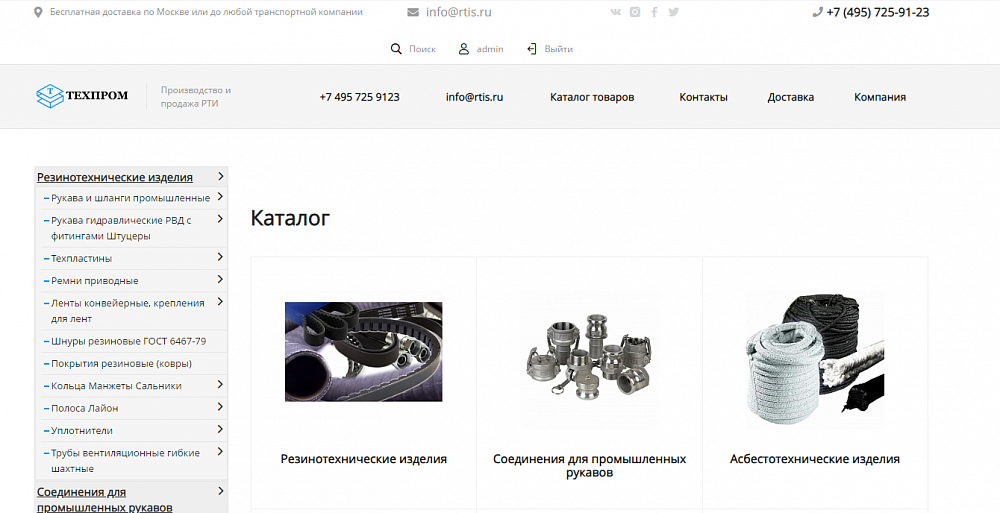This screenshot has width=1000, height=513.
Task: Open Резинотехнические изделия catalog card title
Action: (x=364, y=459)
